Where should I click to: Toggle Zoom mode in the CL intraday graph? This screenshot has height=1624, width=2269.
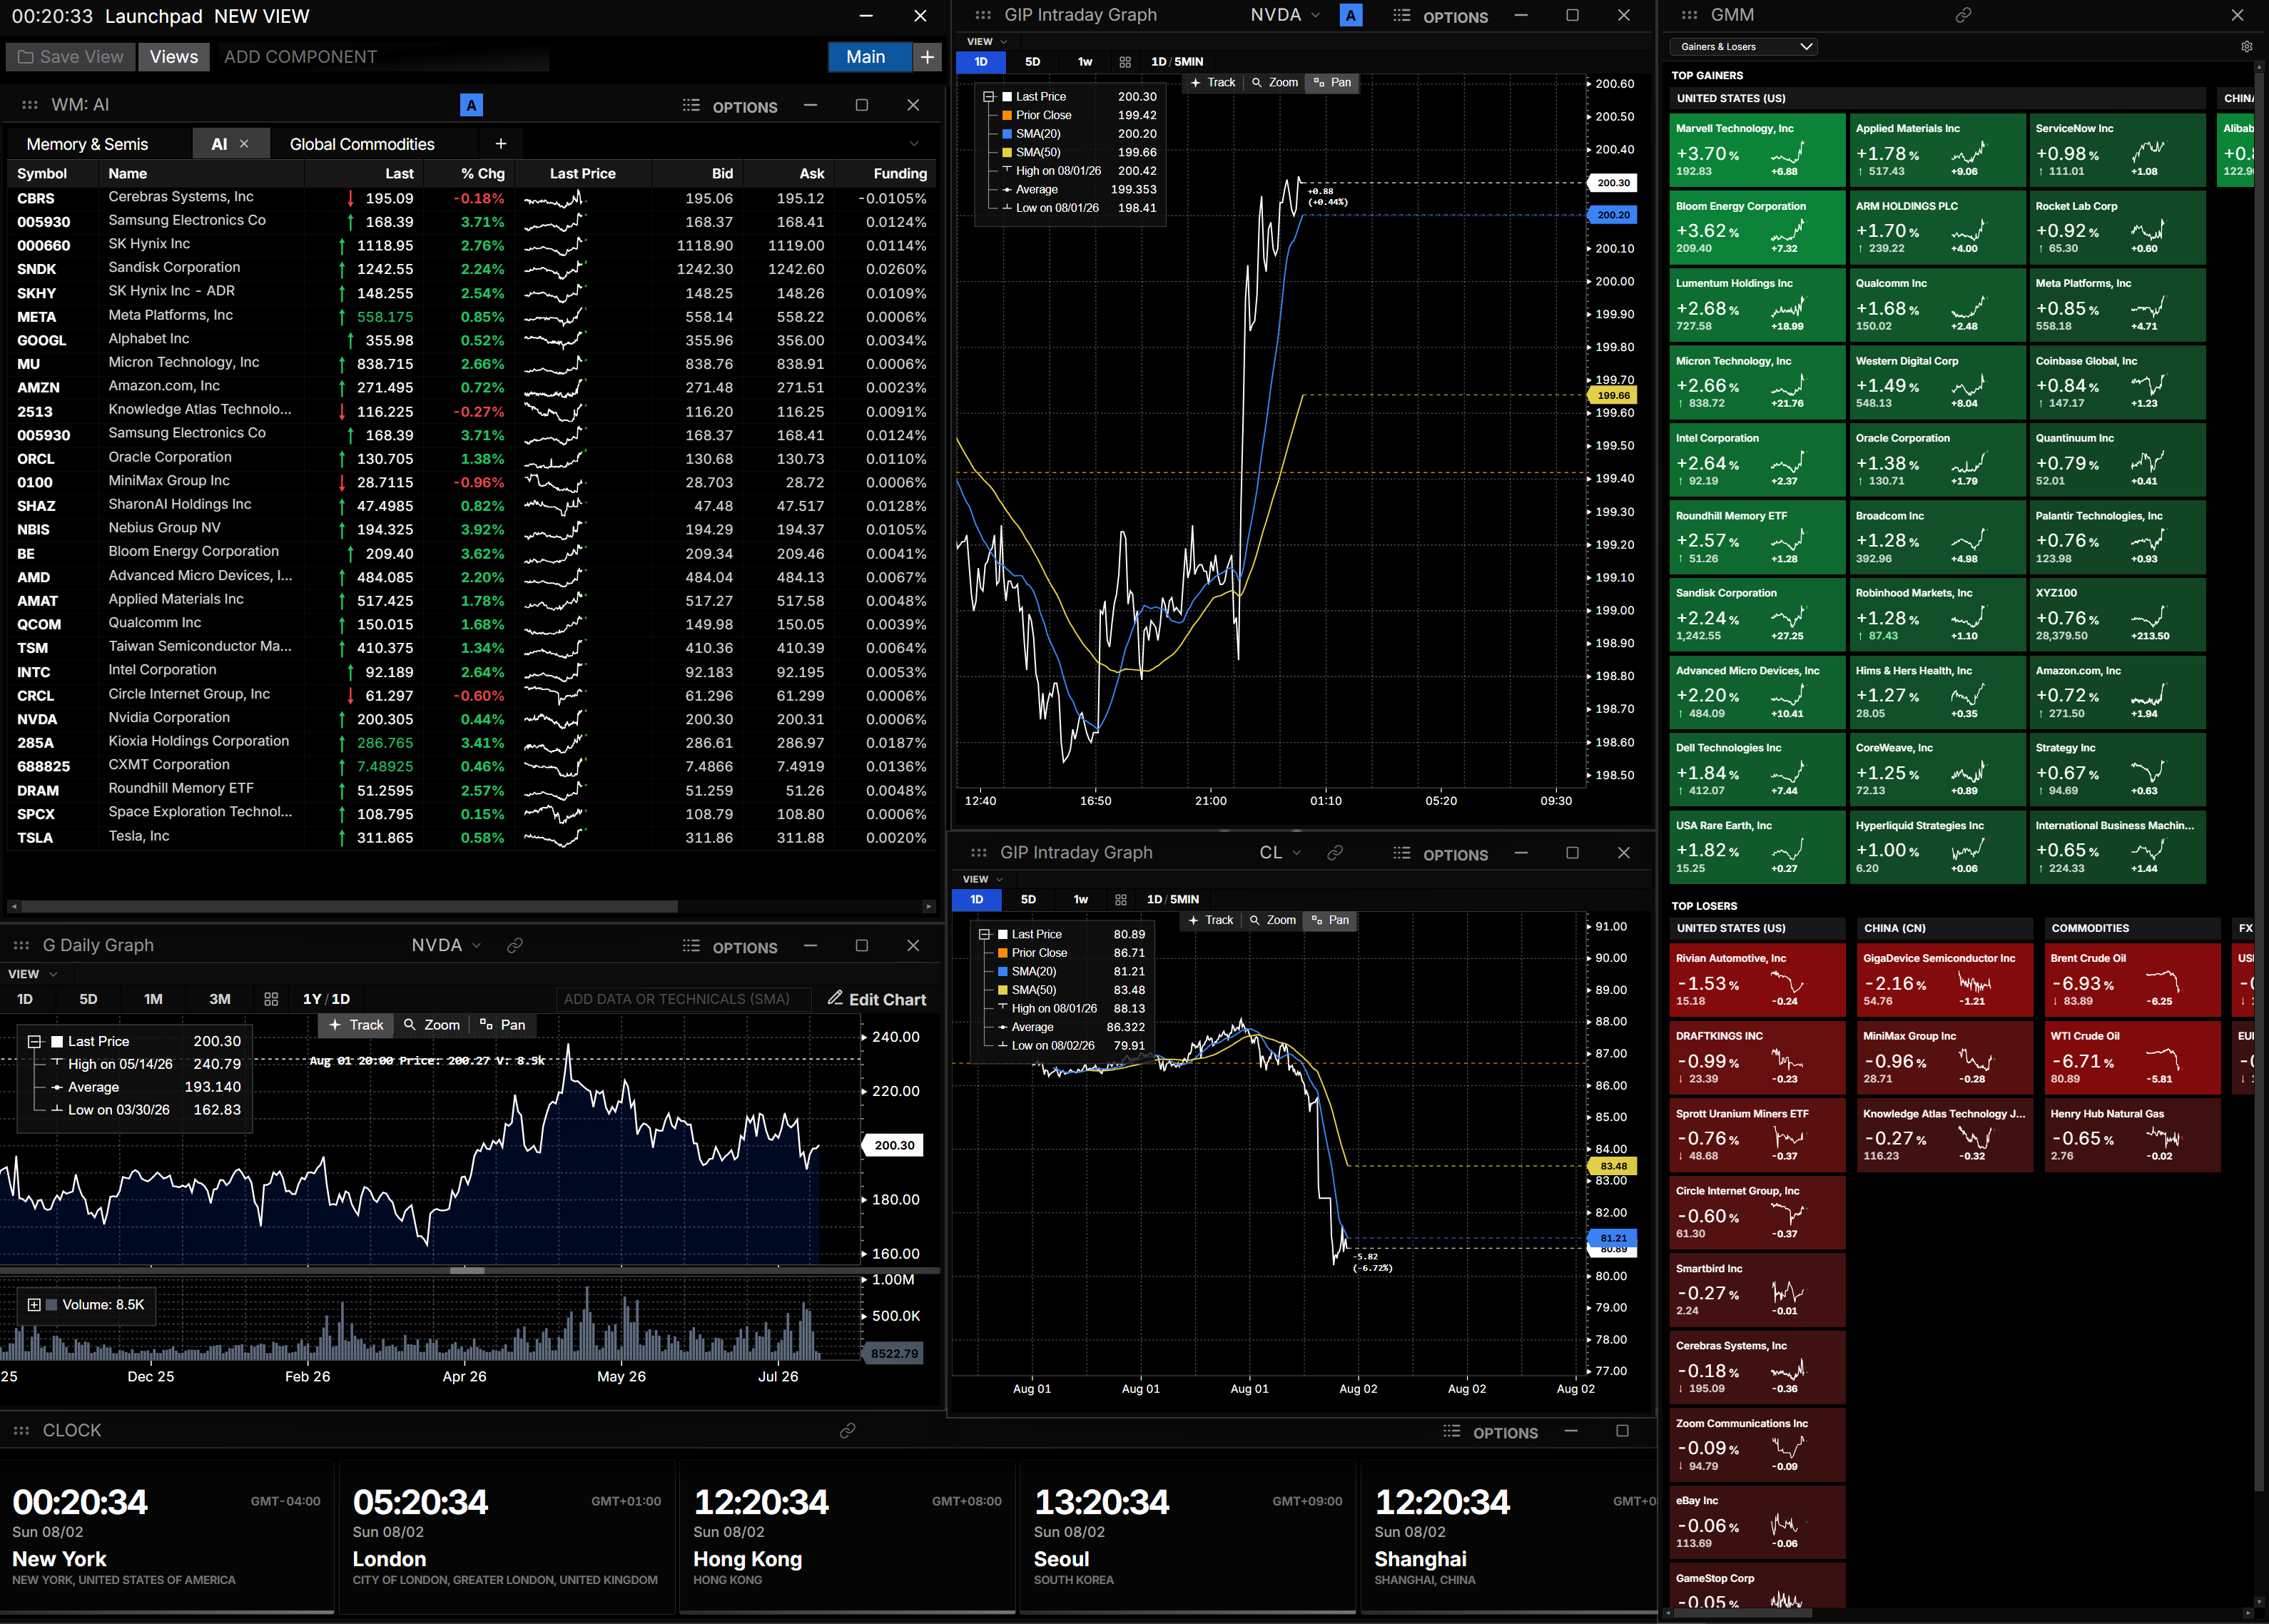[1273, 920]
